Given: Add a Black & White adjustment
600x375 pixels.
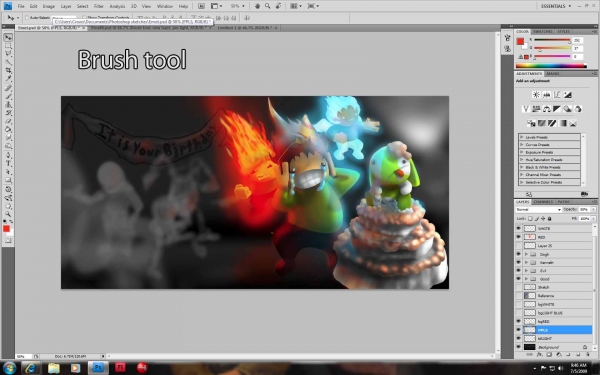Looking at the screenshot, I should 557,109.
